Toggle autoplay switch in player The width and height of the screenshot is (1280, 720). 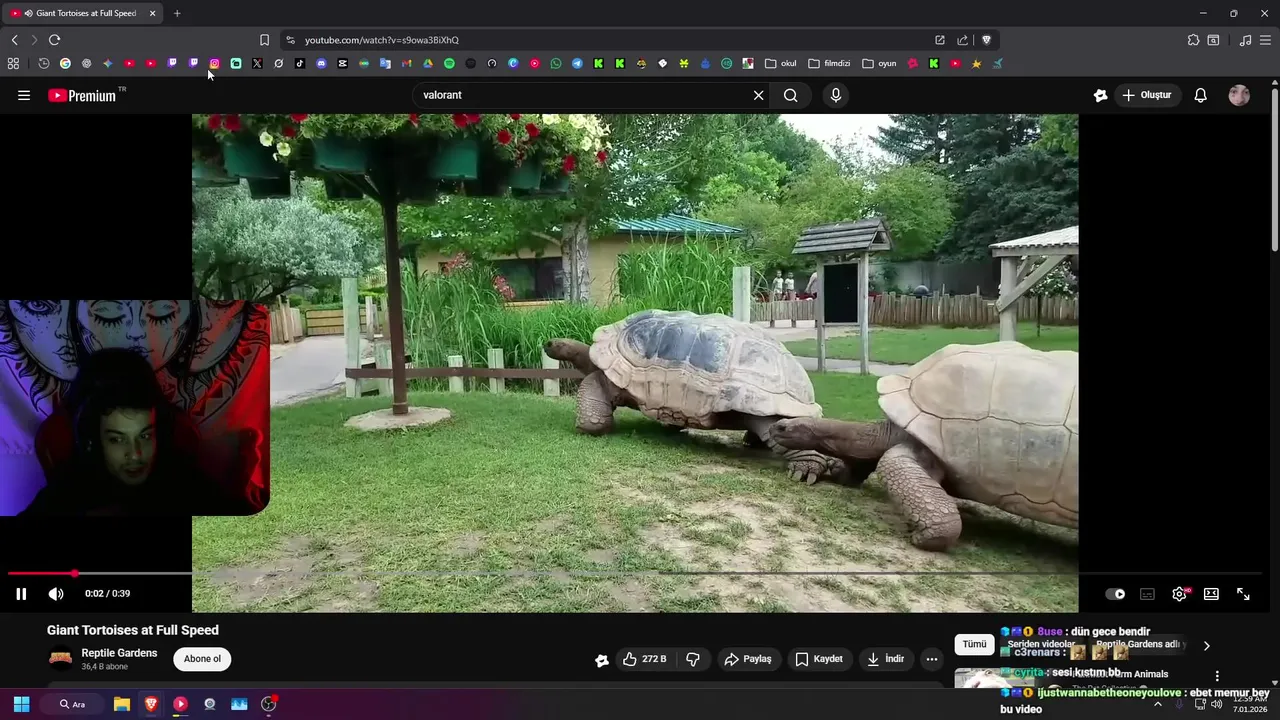(1115, 594)
